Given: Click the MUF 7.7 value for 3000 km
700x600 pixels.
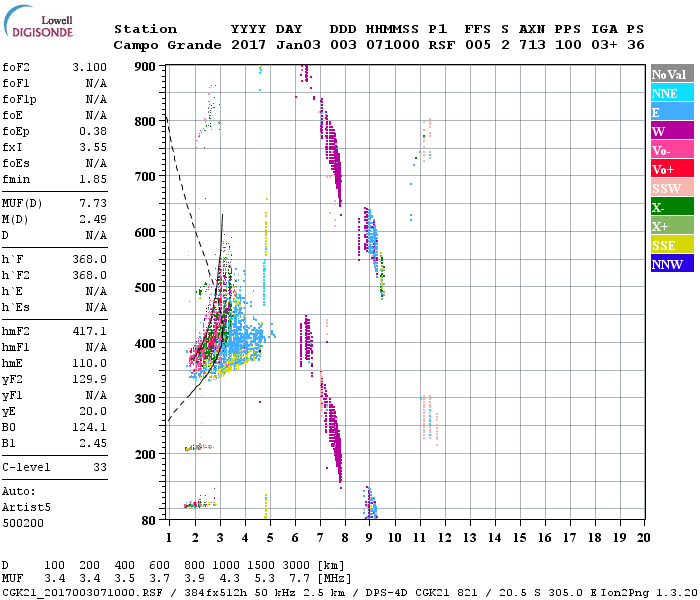Looking at the screenshot, I should 300,579.
